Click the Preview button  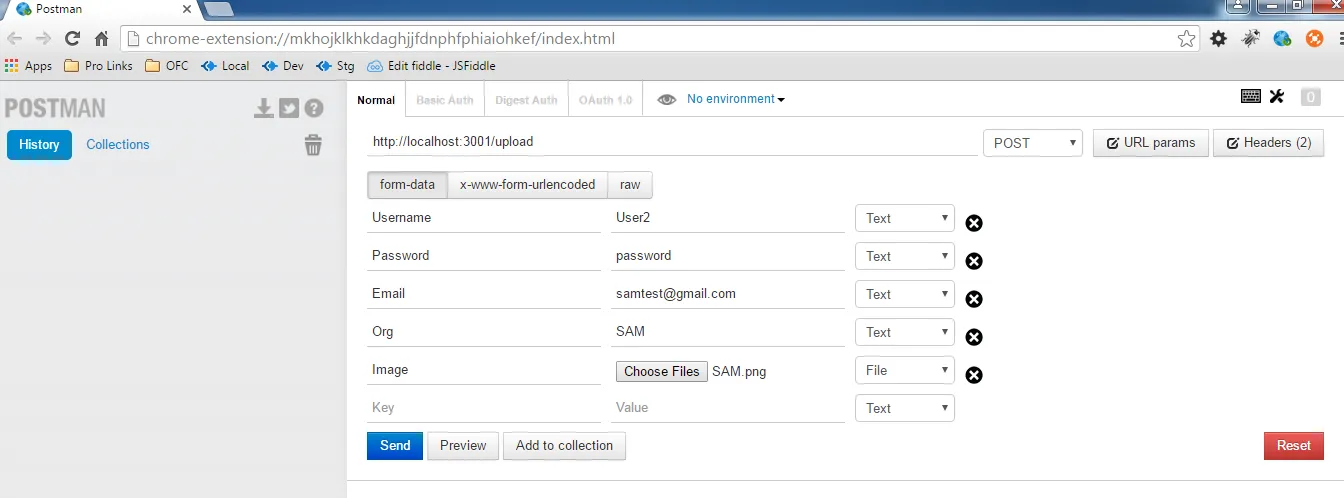[x=463, y=446]
